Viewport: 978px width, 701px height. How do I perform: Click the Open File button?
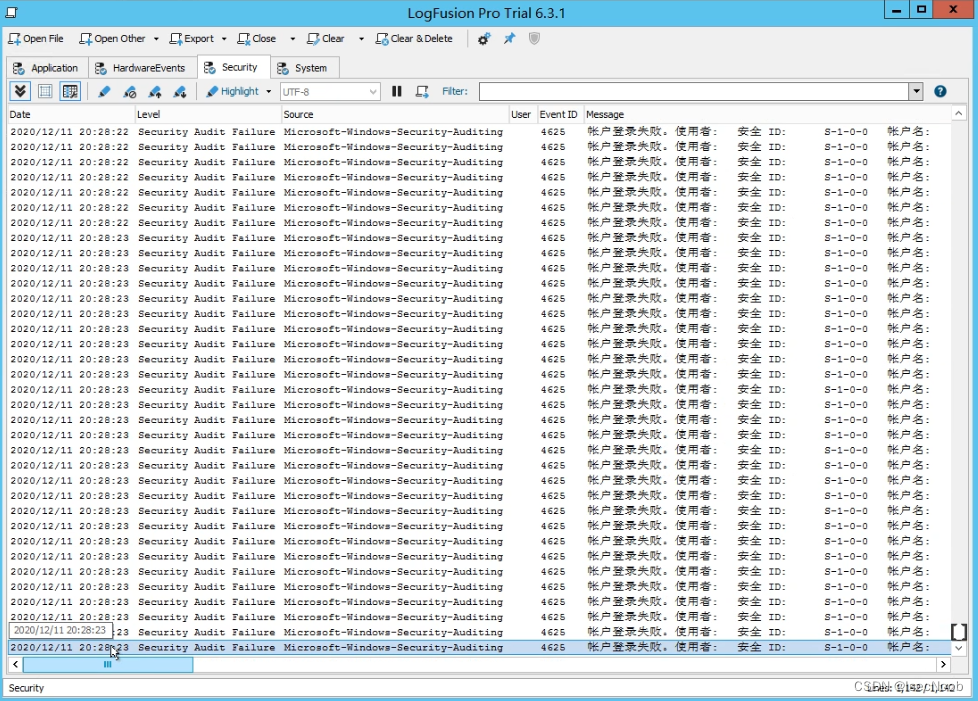coord(36,39)
